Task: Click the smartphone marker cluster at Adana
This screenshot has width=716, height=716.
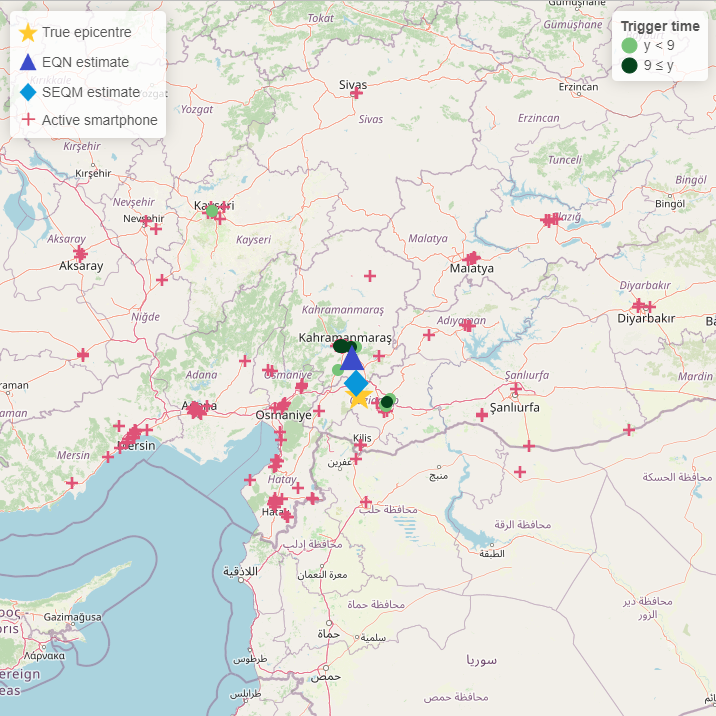Action: point(197,410)
